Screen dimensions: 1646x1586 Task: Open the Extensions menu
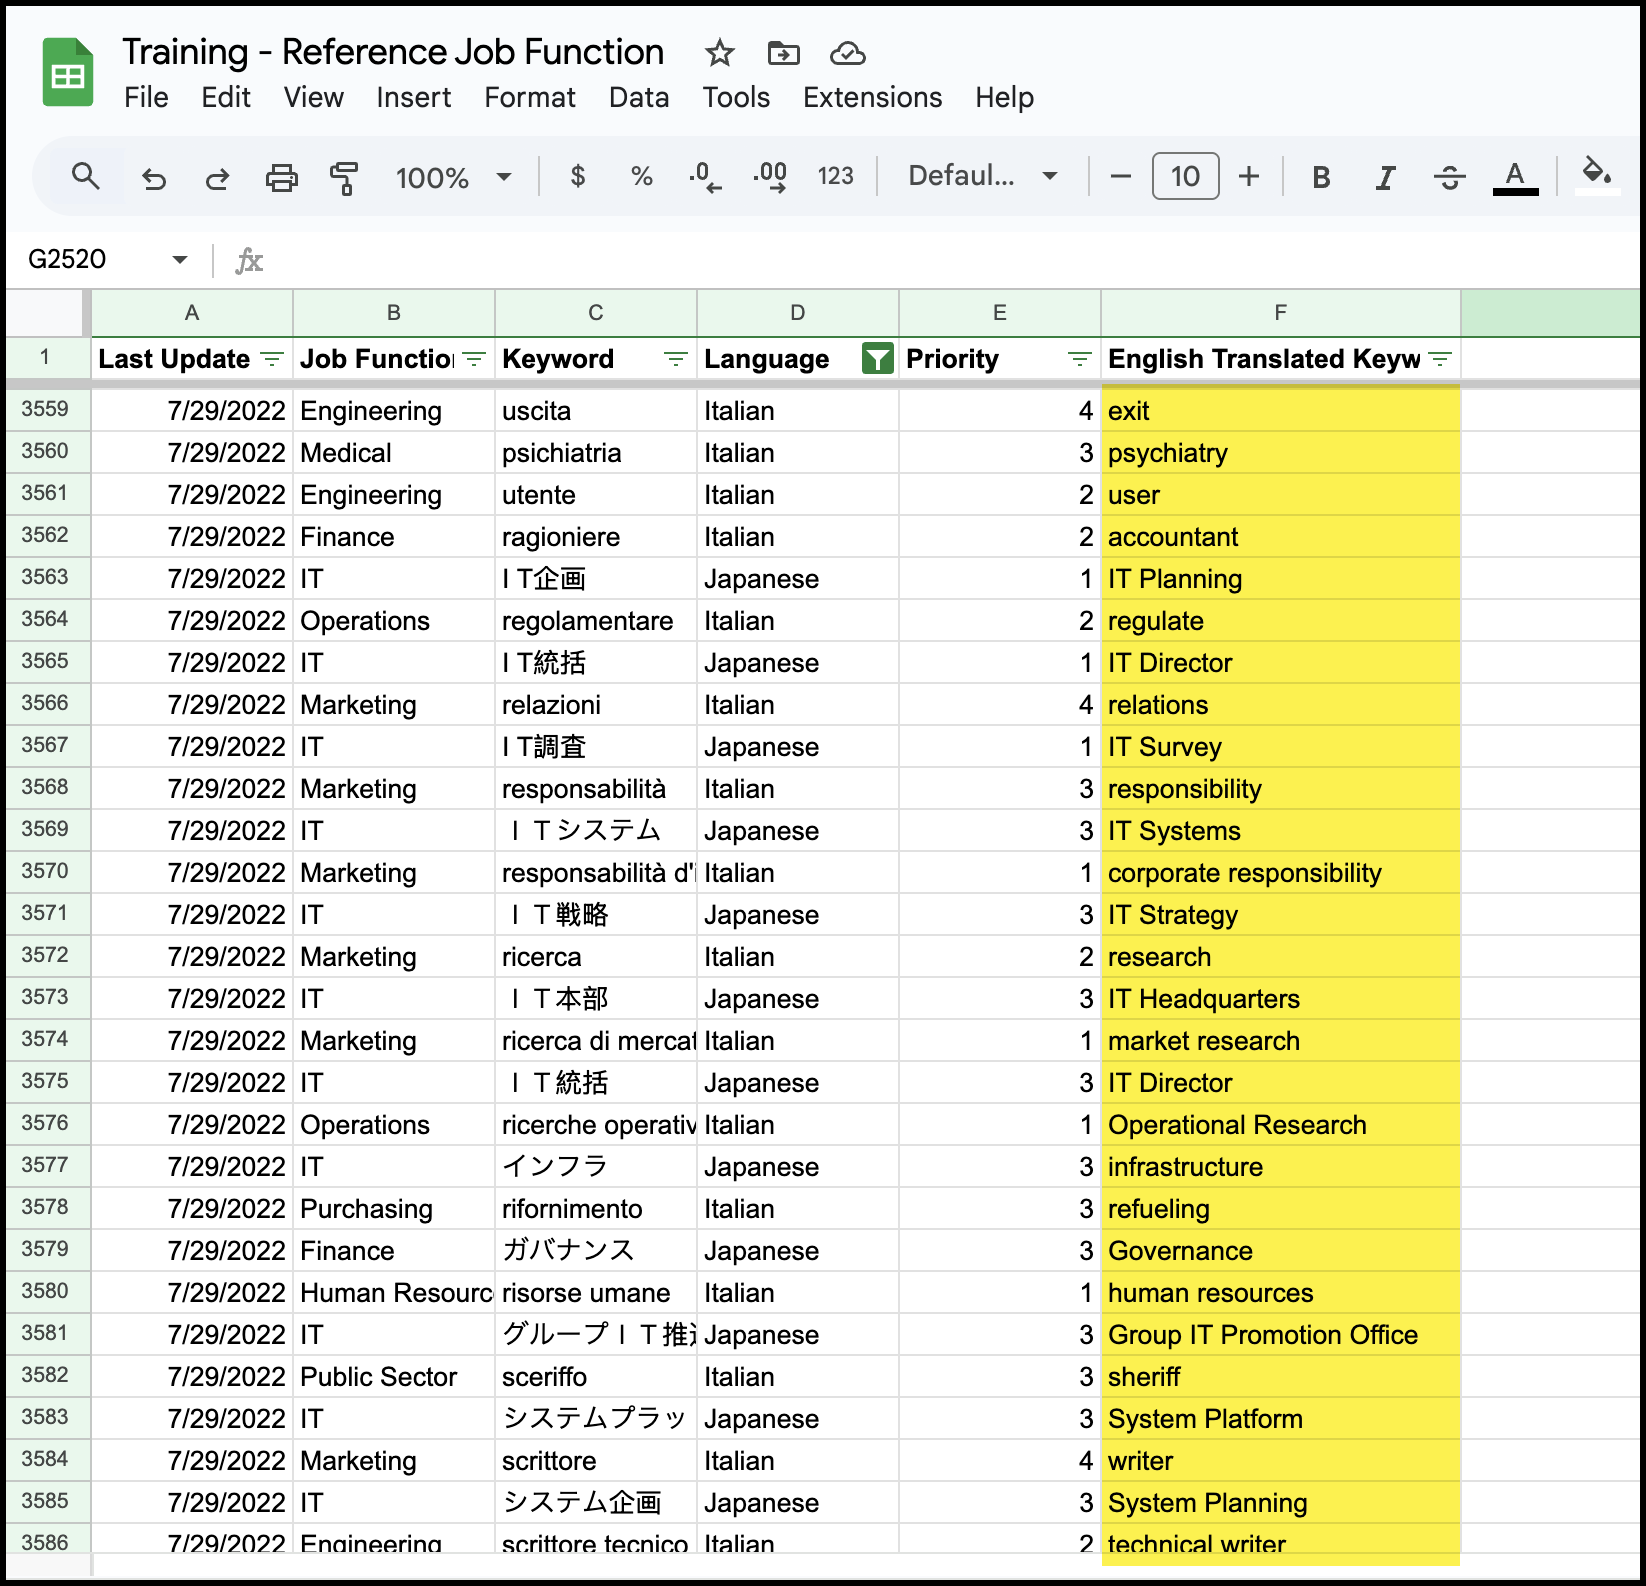[x=872, y=97]
